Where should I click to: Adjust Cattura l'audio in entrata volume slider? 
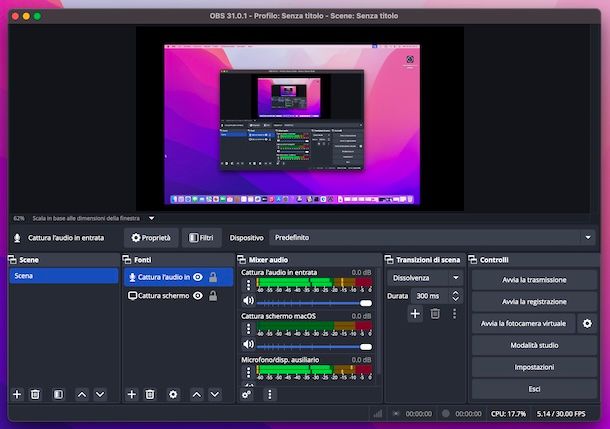314,303
